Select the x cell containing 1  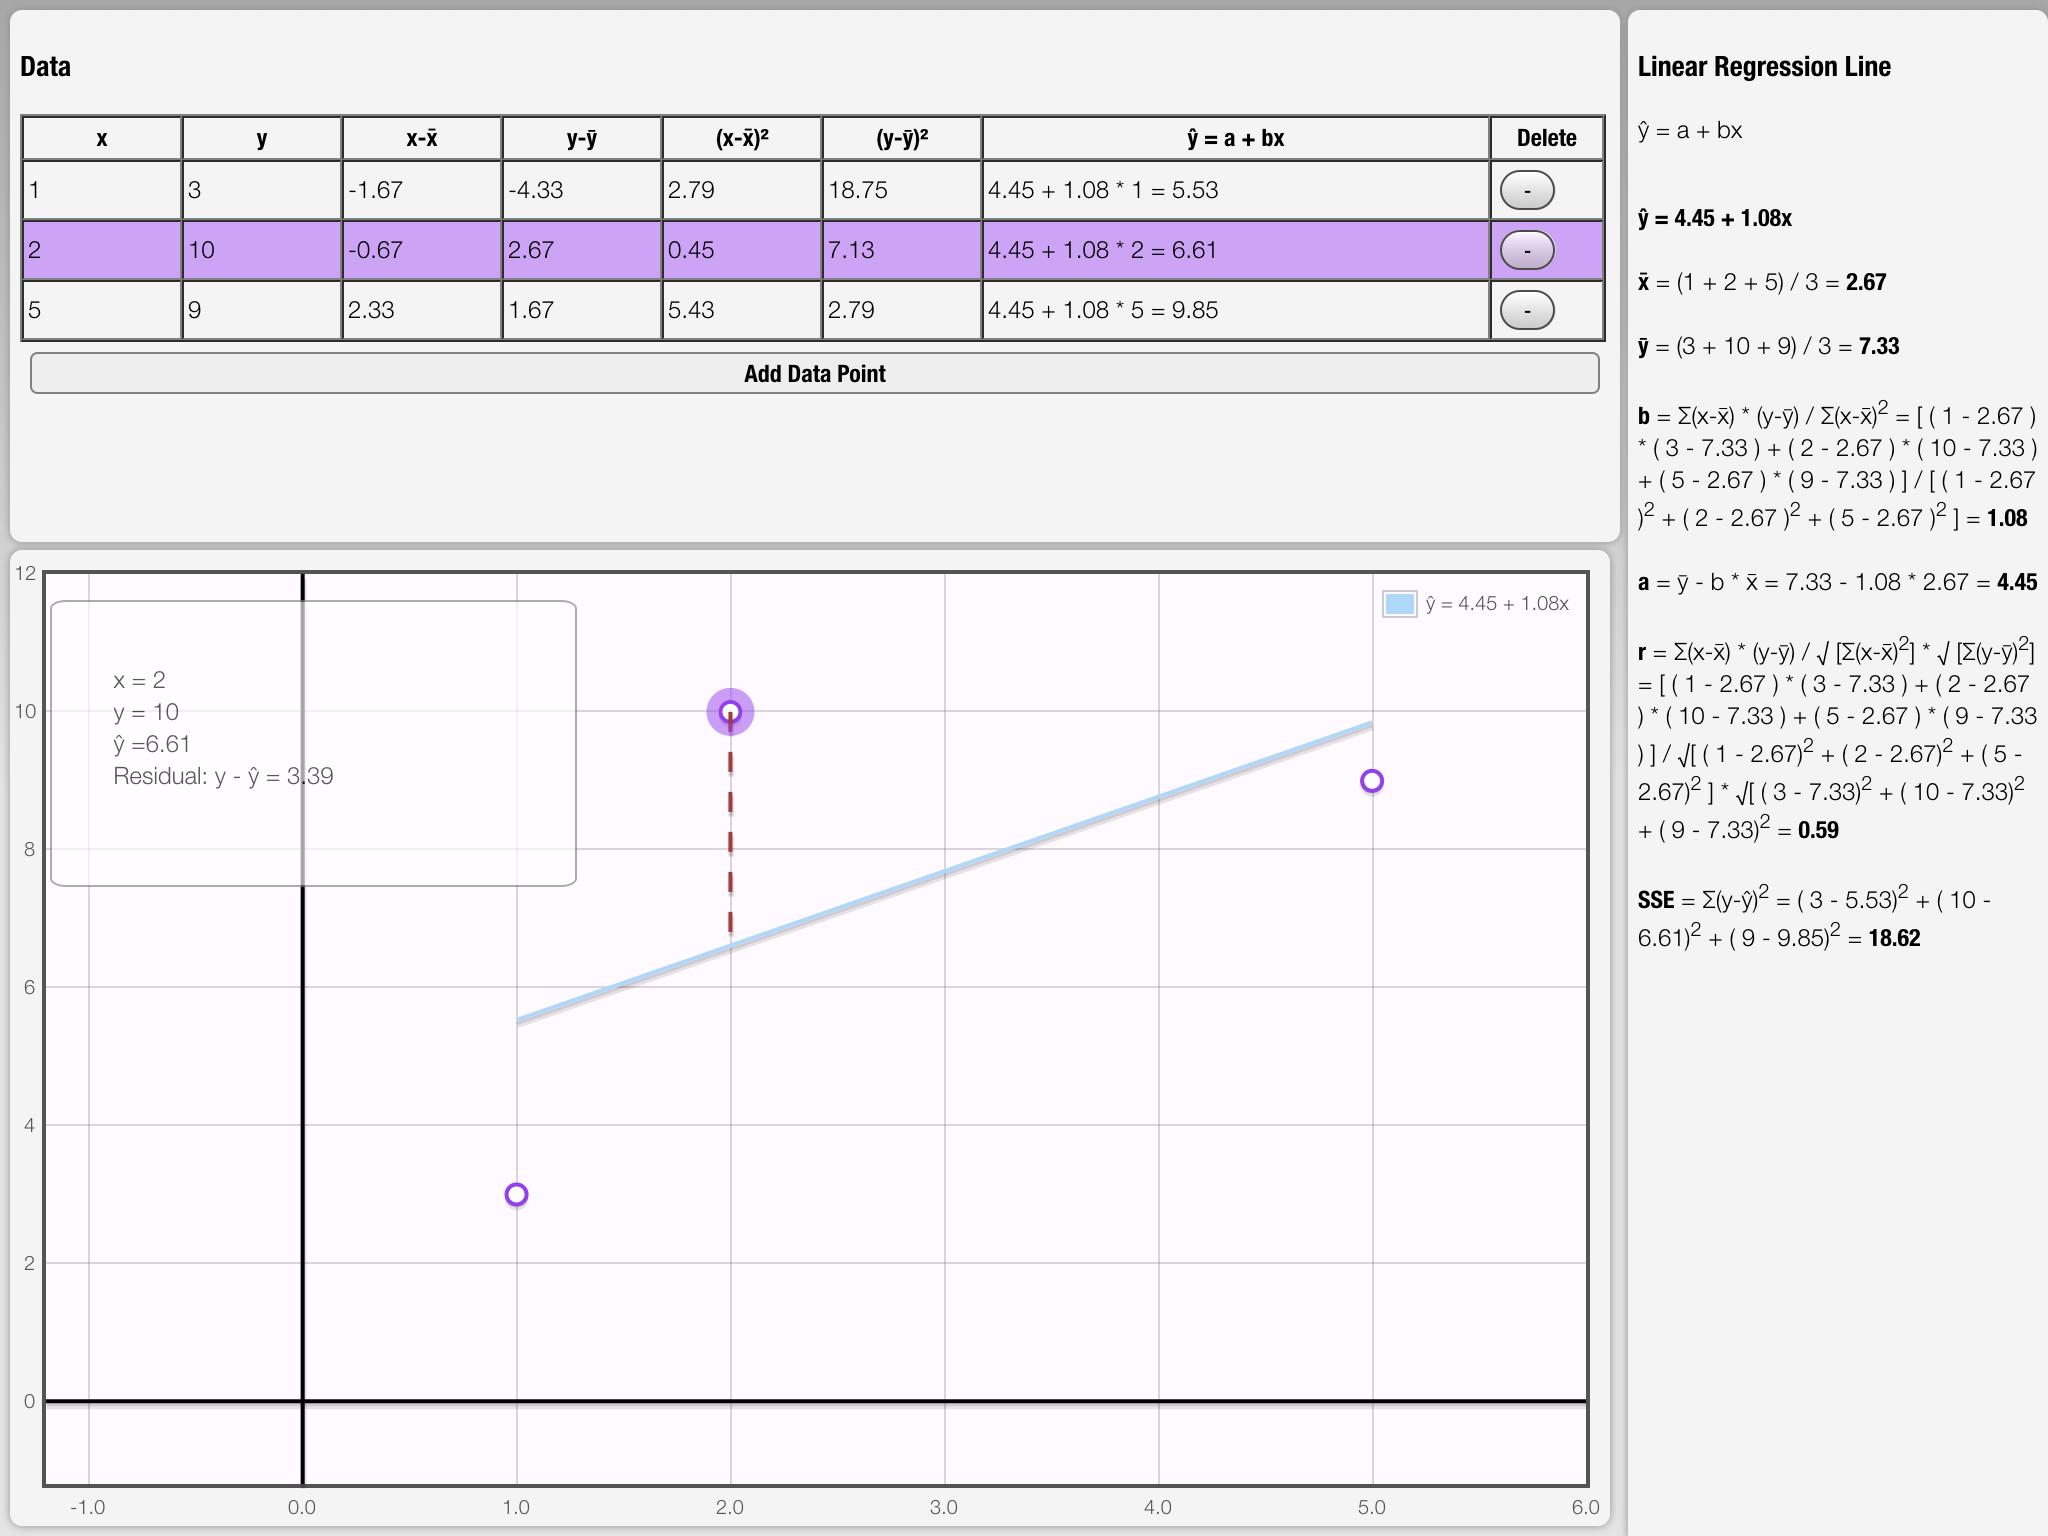tap(102, 190)
